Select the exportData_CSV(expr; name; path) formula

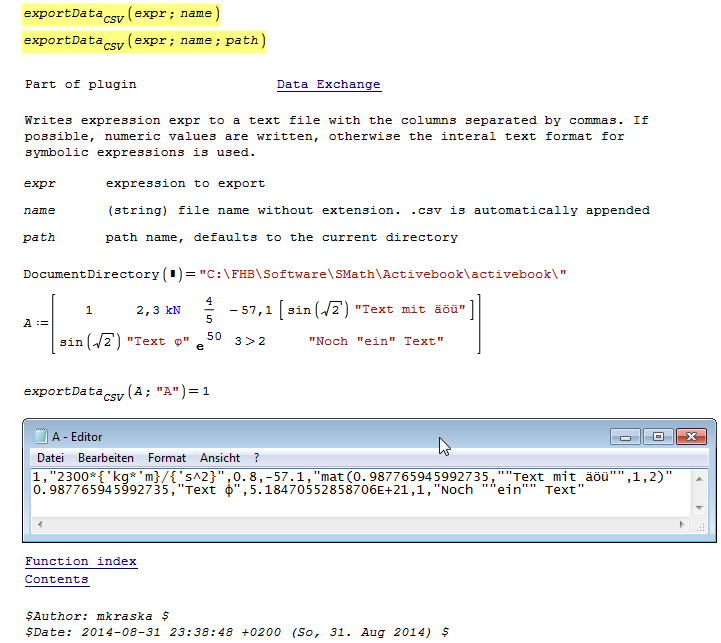143,41
